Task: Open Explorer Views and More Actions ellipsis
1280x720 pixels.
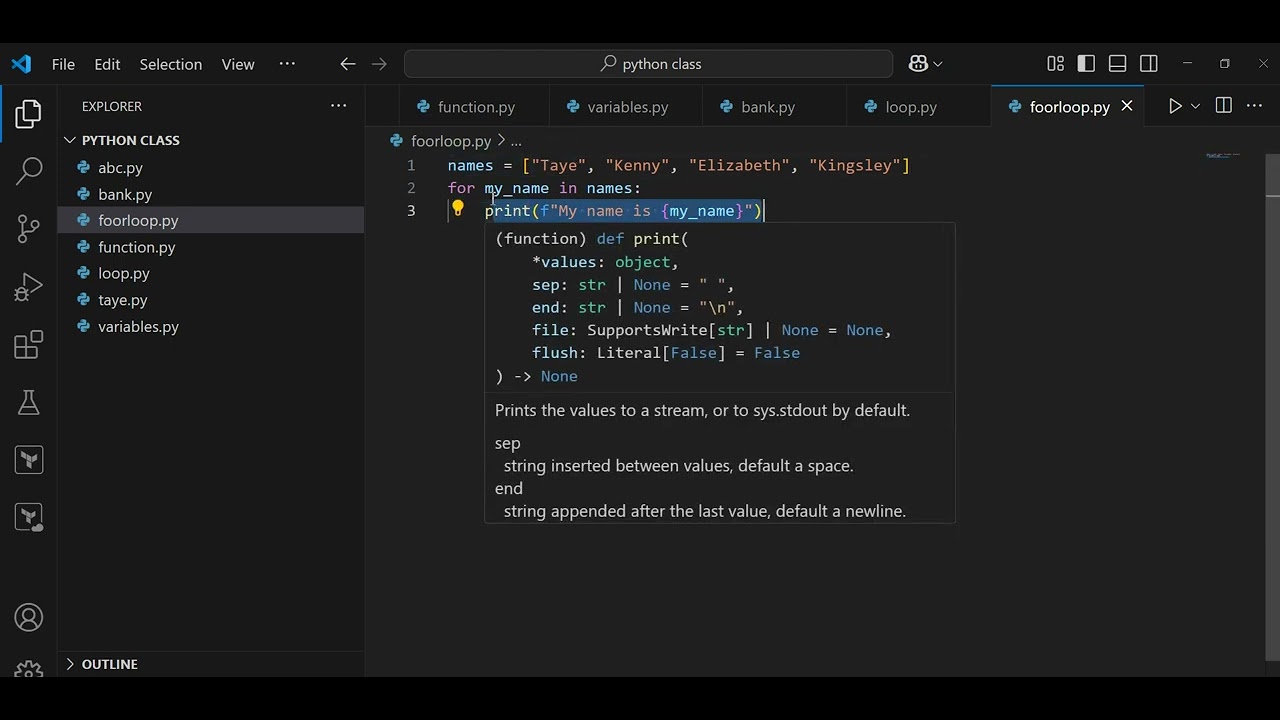Action: (x=339, y=106)
